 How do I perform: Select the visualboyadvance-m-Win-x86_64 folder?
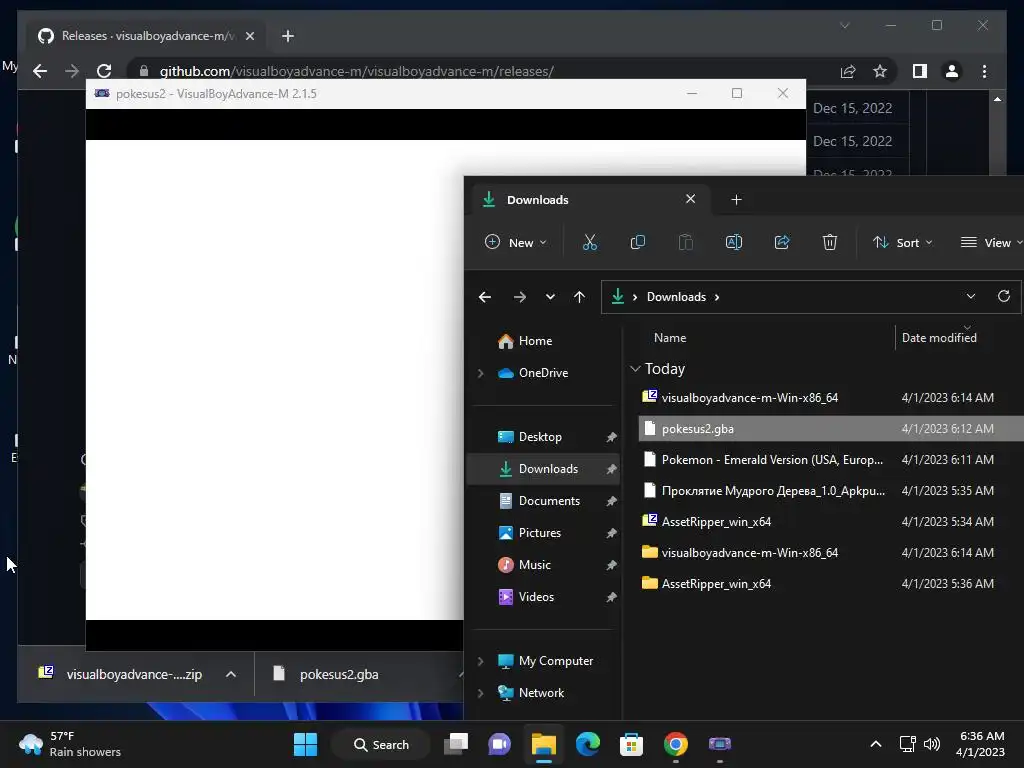click(x=831, y=552)
